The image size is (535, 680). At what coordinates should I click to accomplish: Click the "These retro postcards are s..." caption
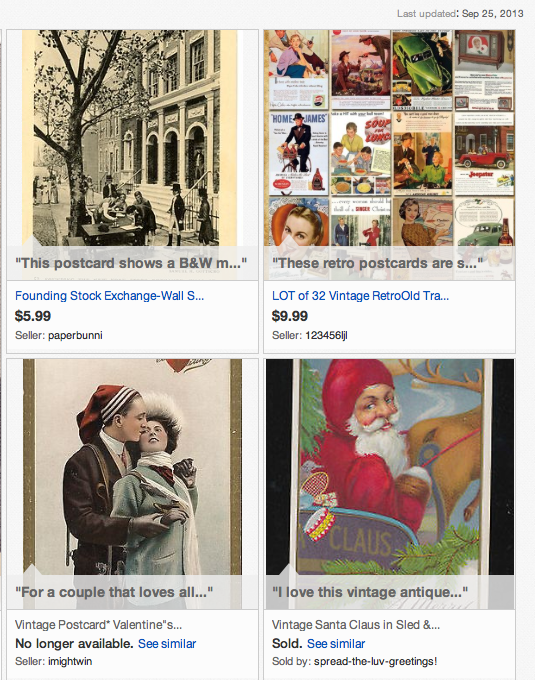377,263
